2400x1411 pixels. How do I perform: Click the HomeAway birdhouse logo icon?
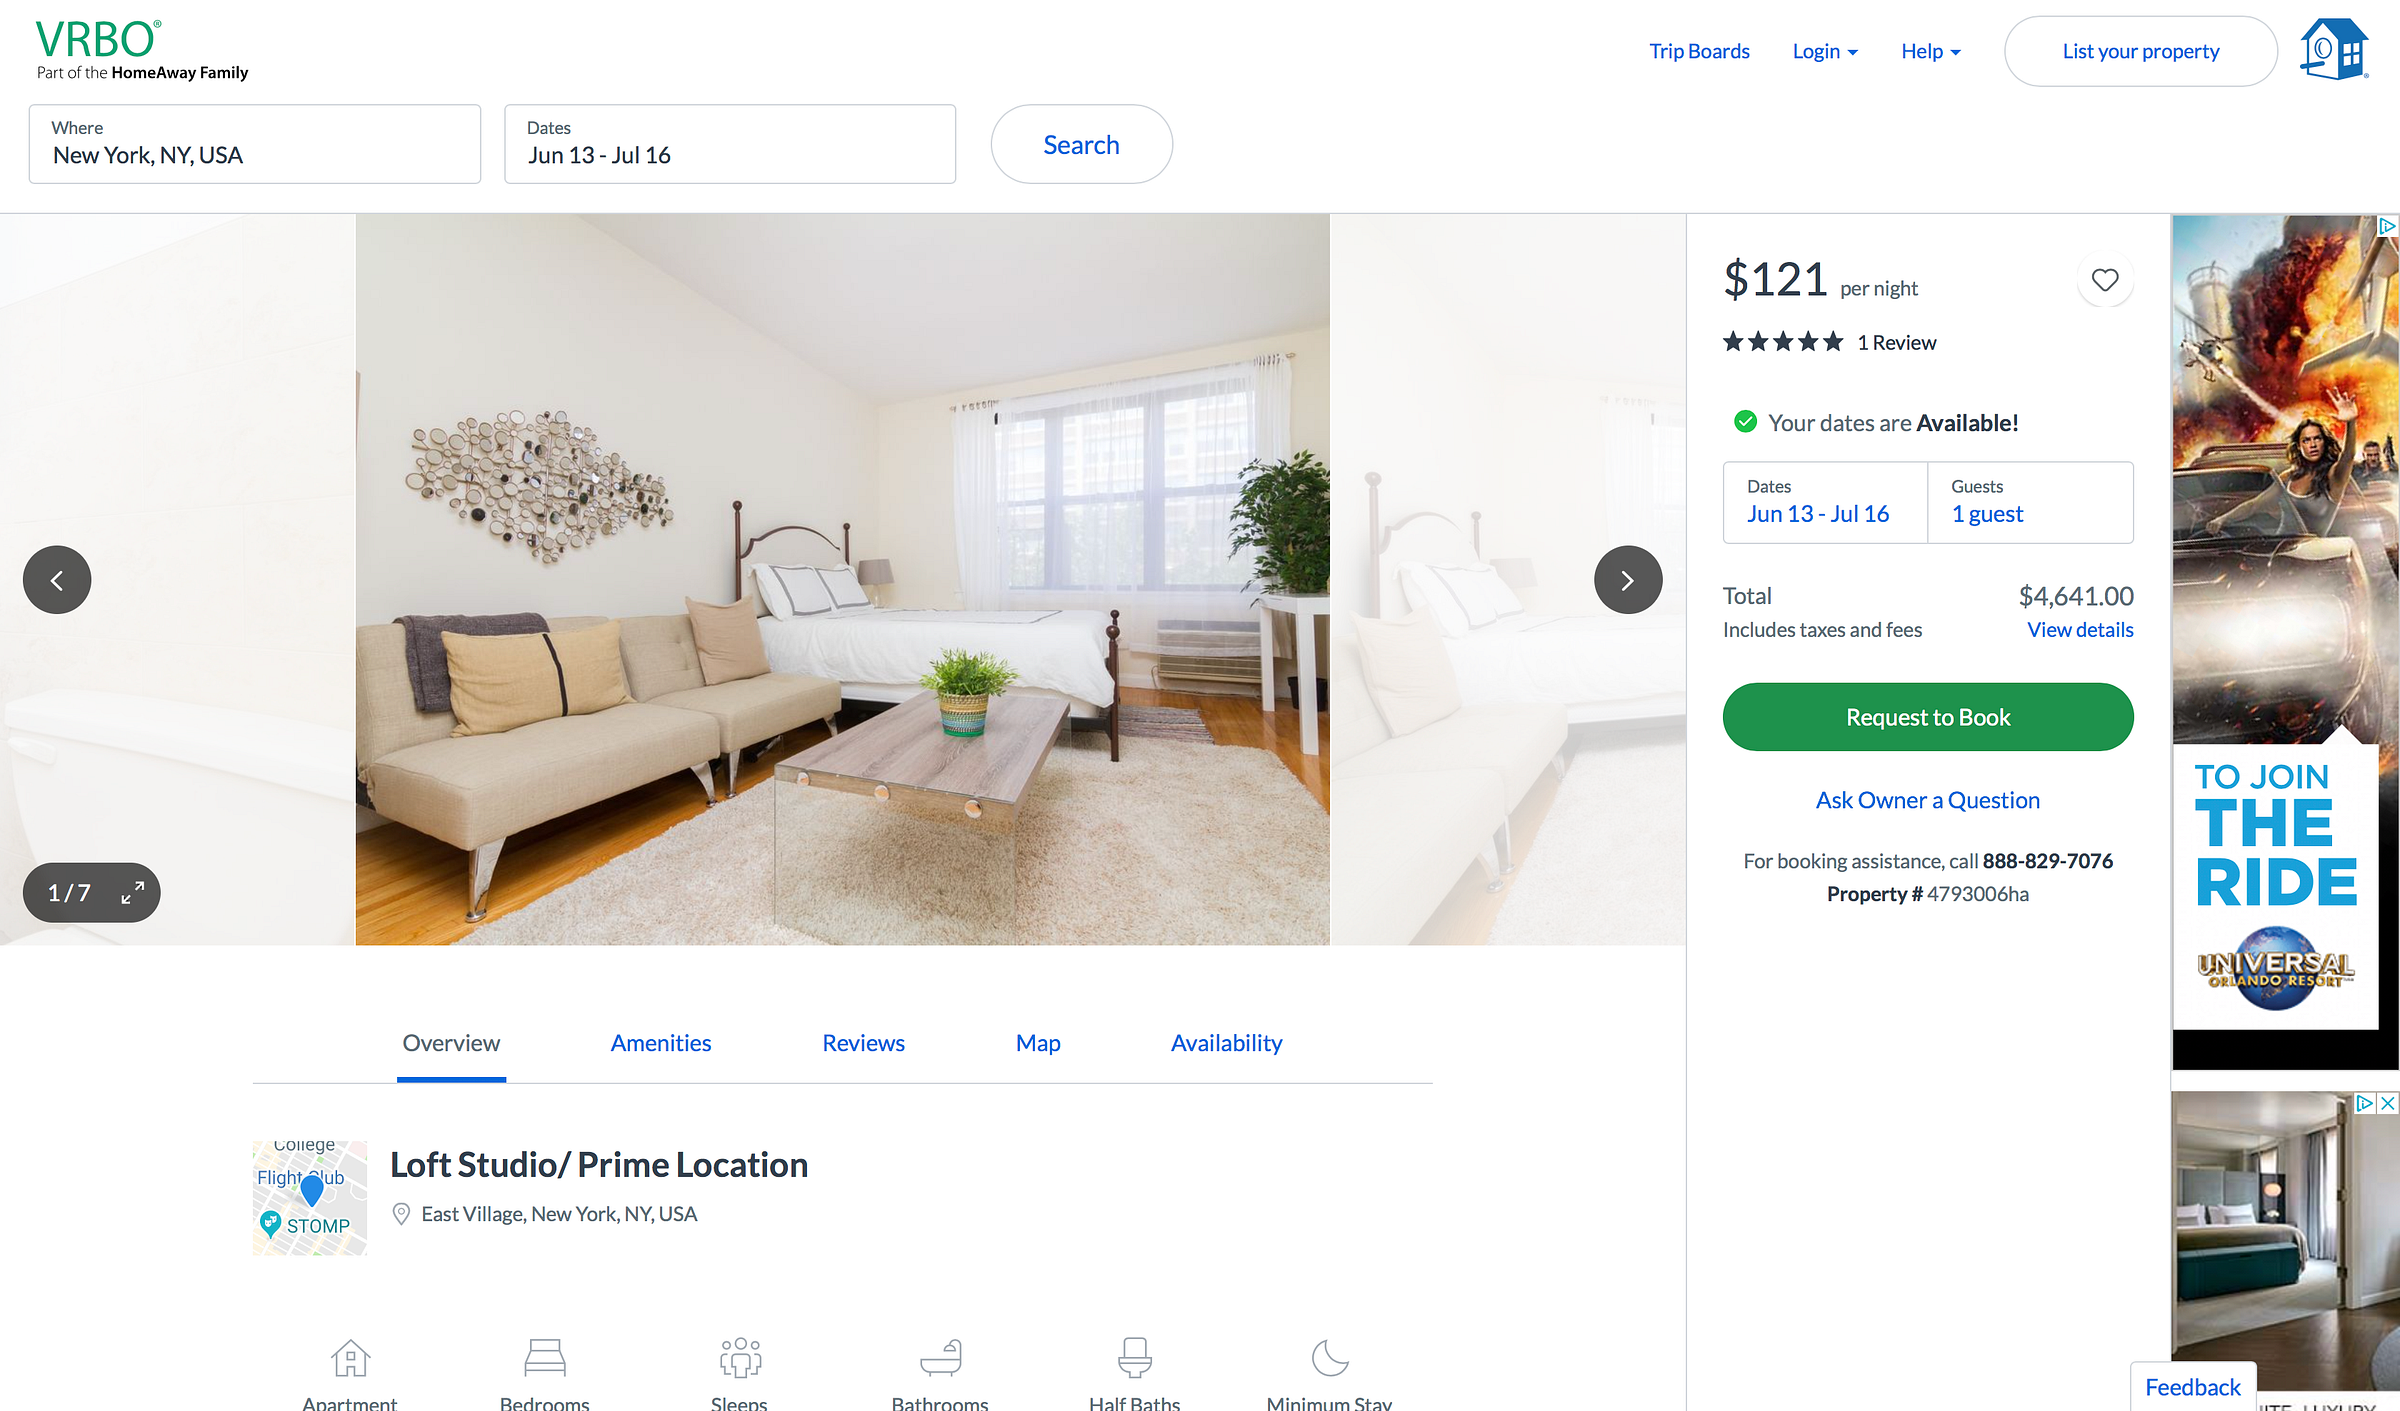click(2334, 49)
